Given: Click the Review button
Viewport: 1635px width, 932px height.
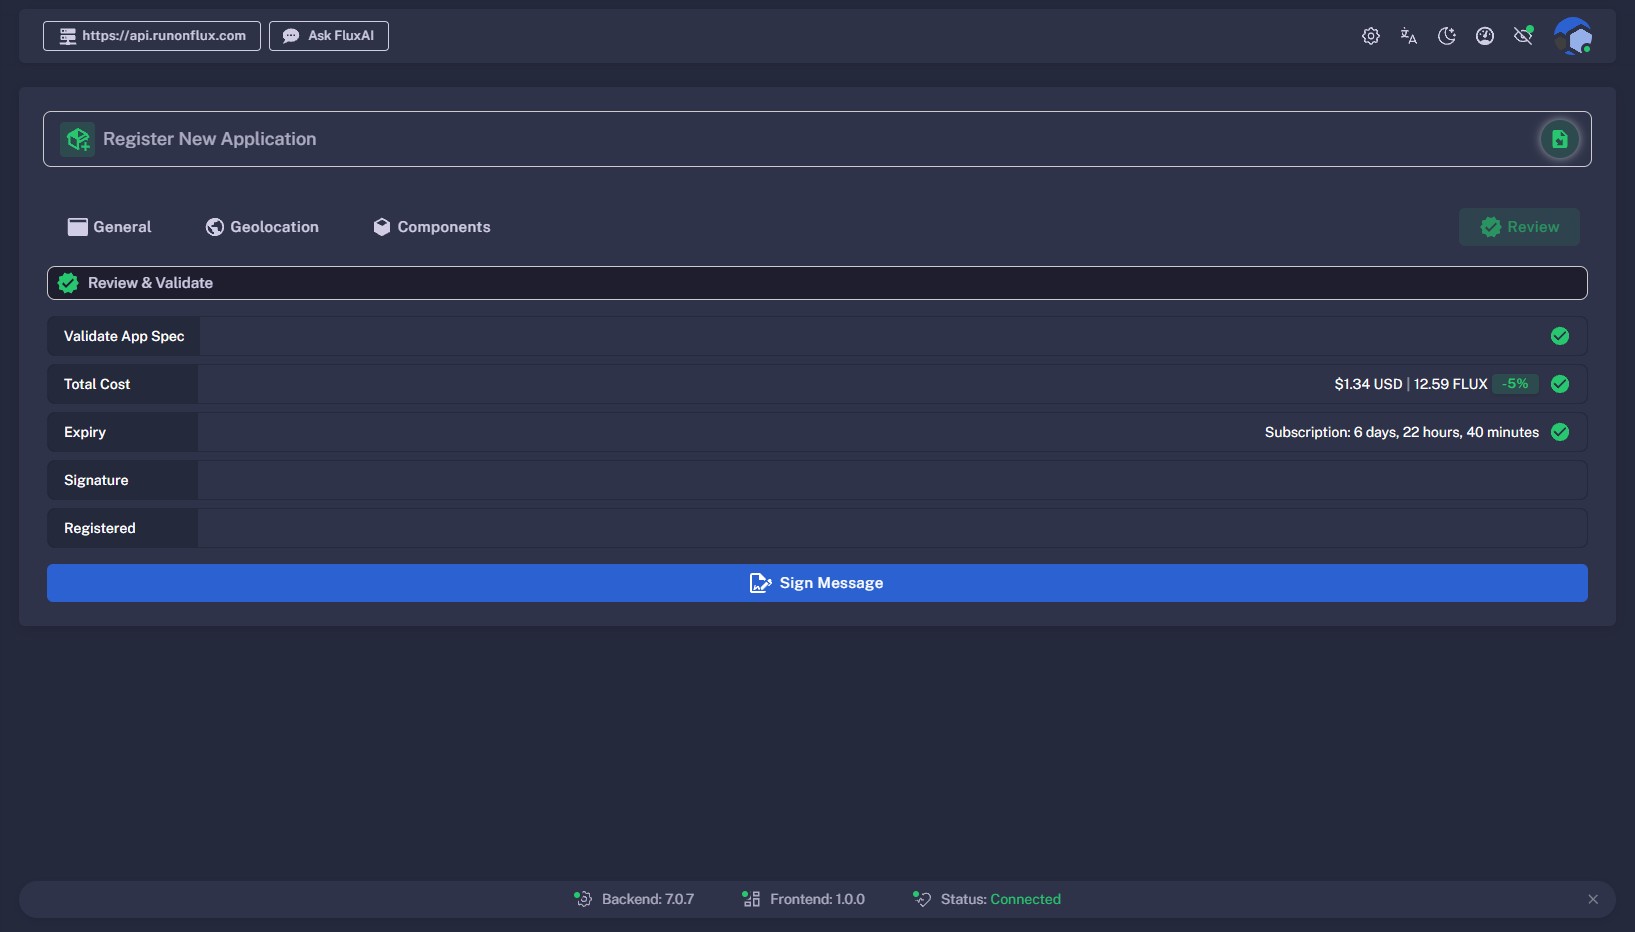Looking at the screenshot, I should [1519, 227].
